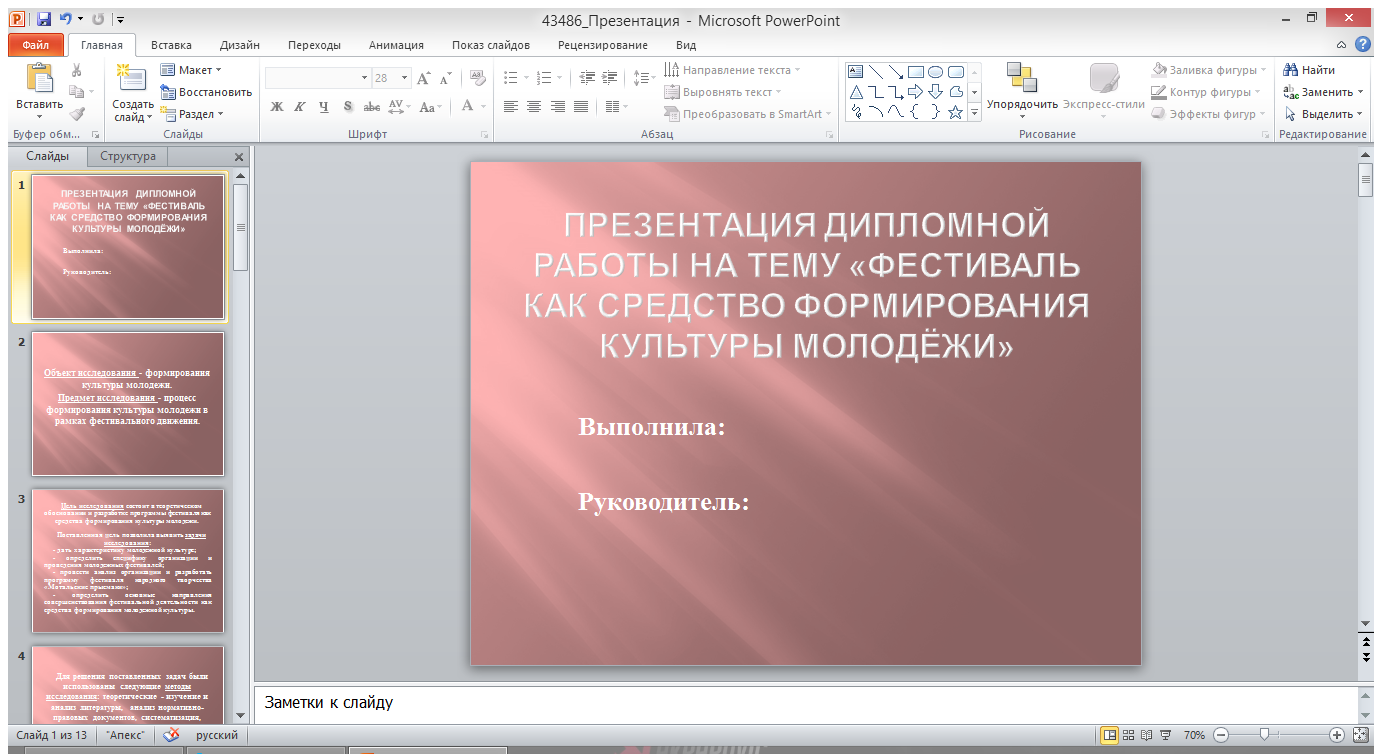The width and height of the screenshot is (1382, 754).
Task: Click the zoom in plus button
Action: [1337, 735]
